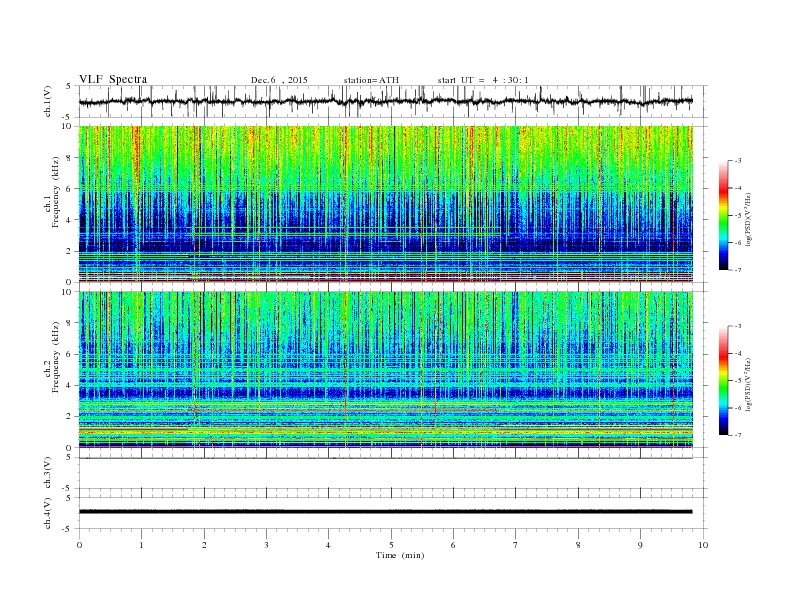Click the ch.1 color bar 'log(PSD)(V²/Hz)' label
The image size is (792, 612).
pos(749,219)
